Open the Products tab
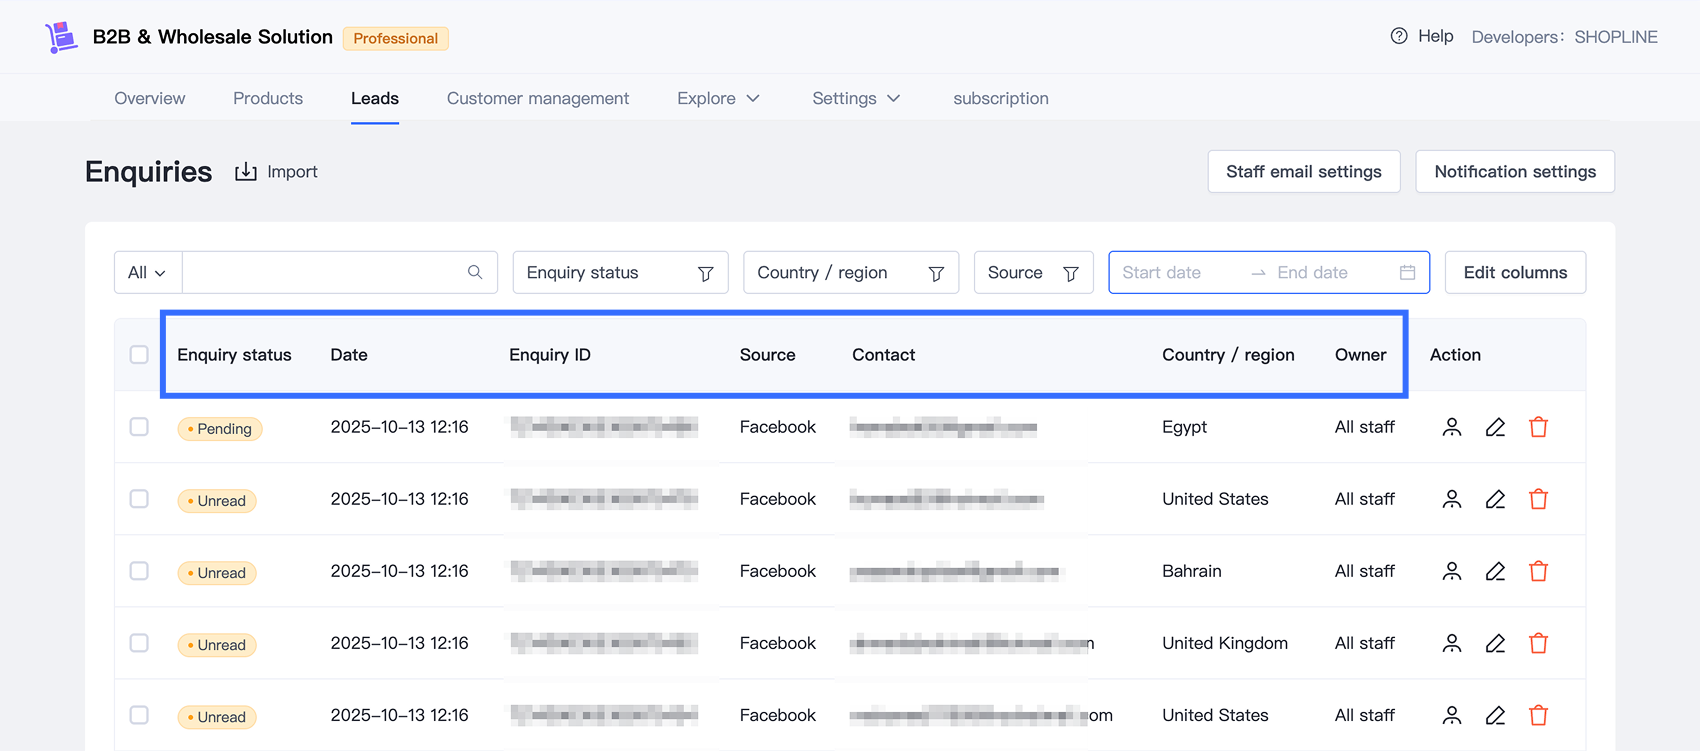This screenshot has height=751, width=1700. click(x=268, y=98)
